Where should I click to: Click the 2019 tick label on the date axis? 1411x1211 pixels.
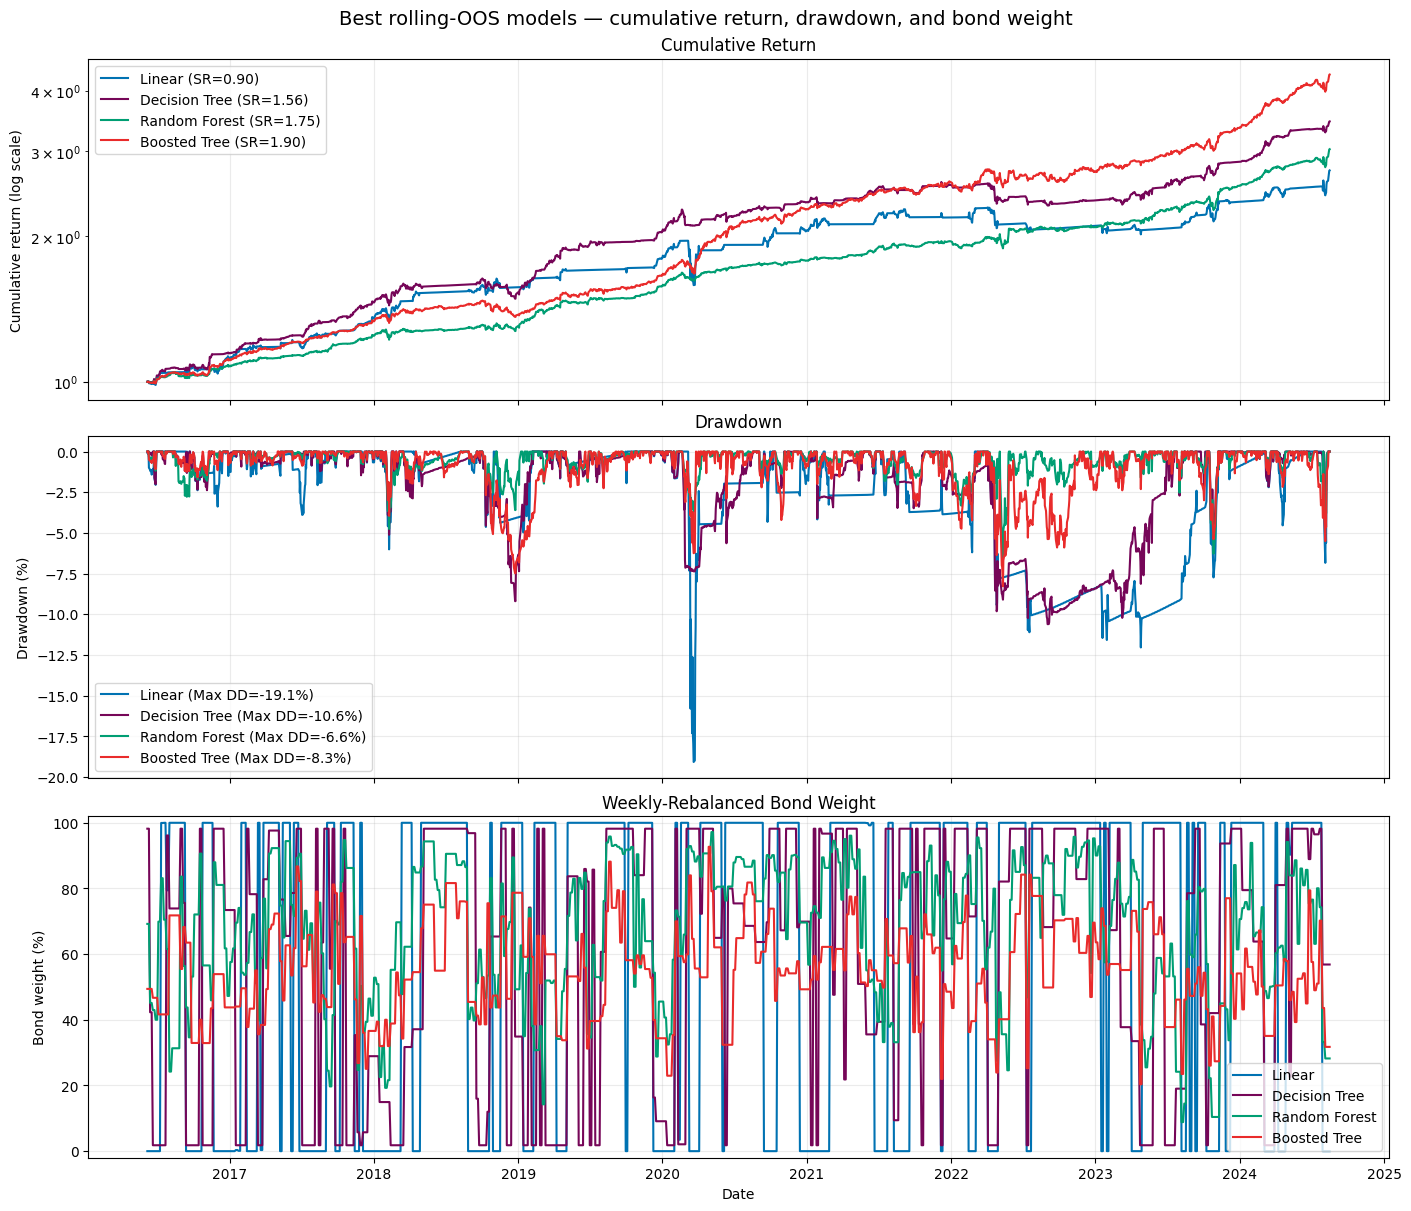(x=518, y=1175)
